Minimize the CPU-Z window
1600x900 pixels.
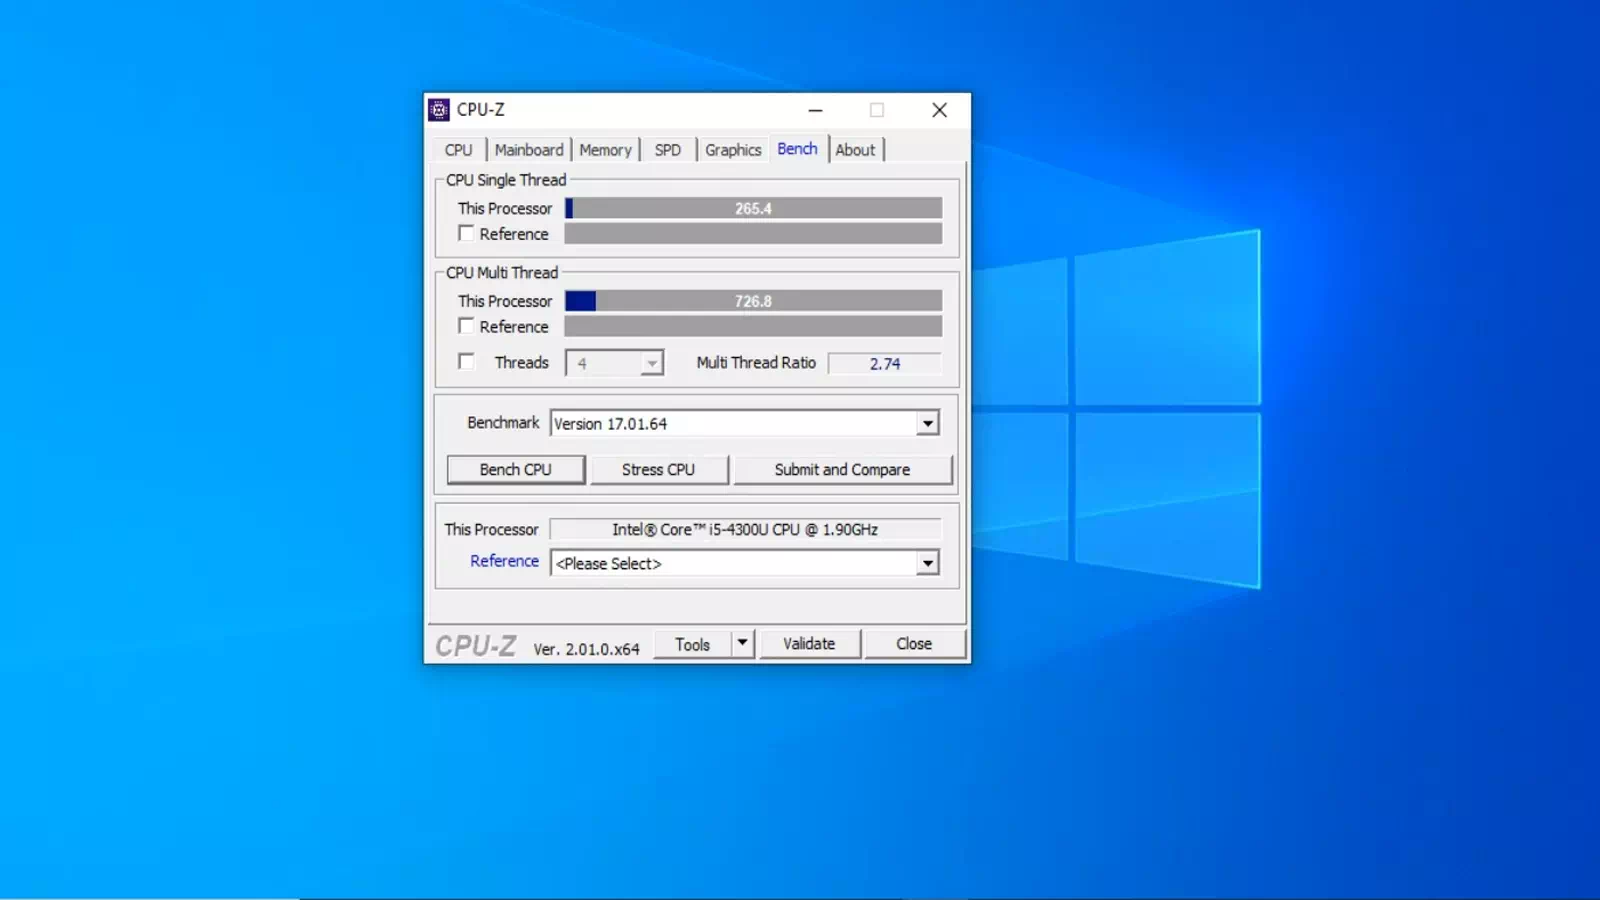[815, 110]
